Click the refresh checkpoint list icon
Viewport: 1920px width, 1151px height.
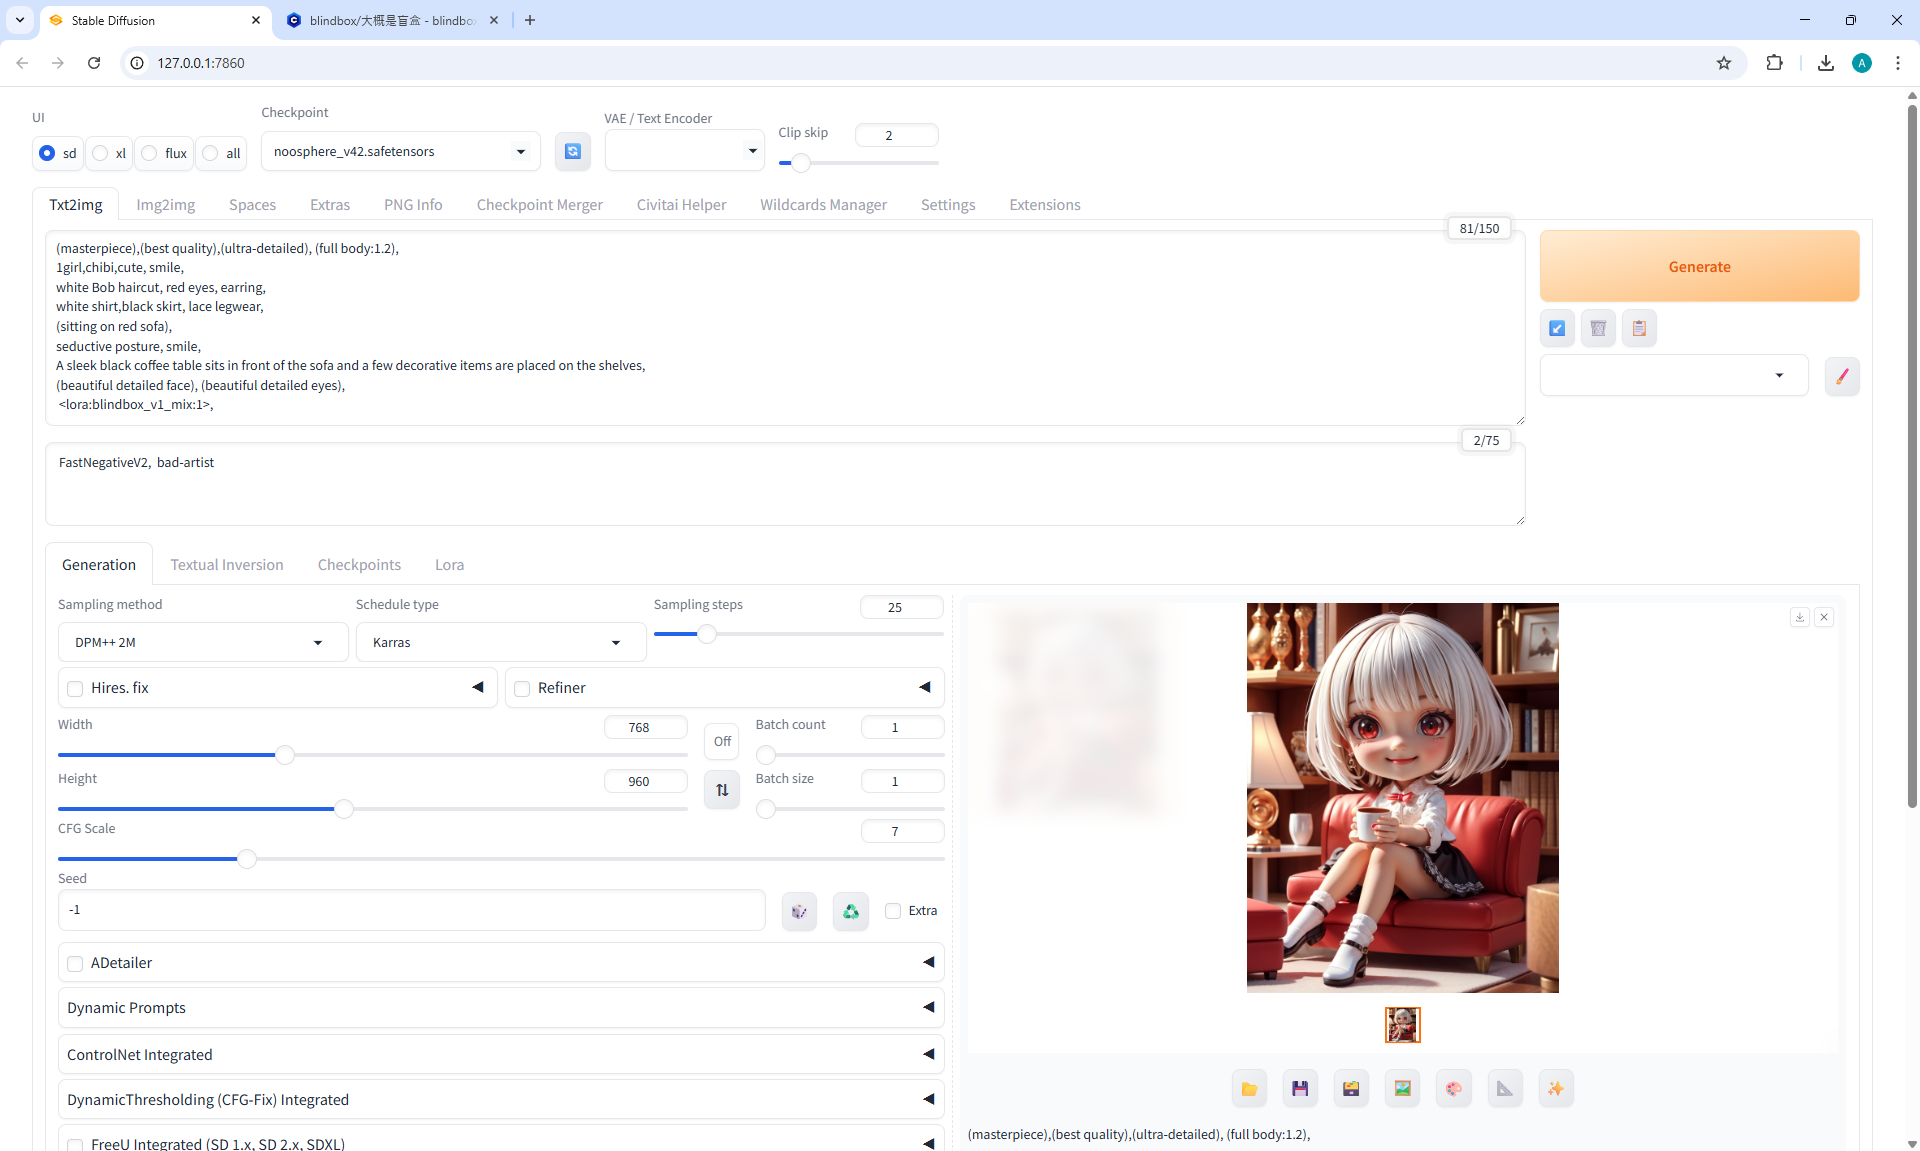click(572, 151)
